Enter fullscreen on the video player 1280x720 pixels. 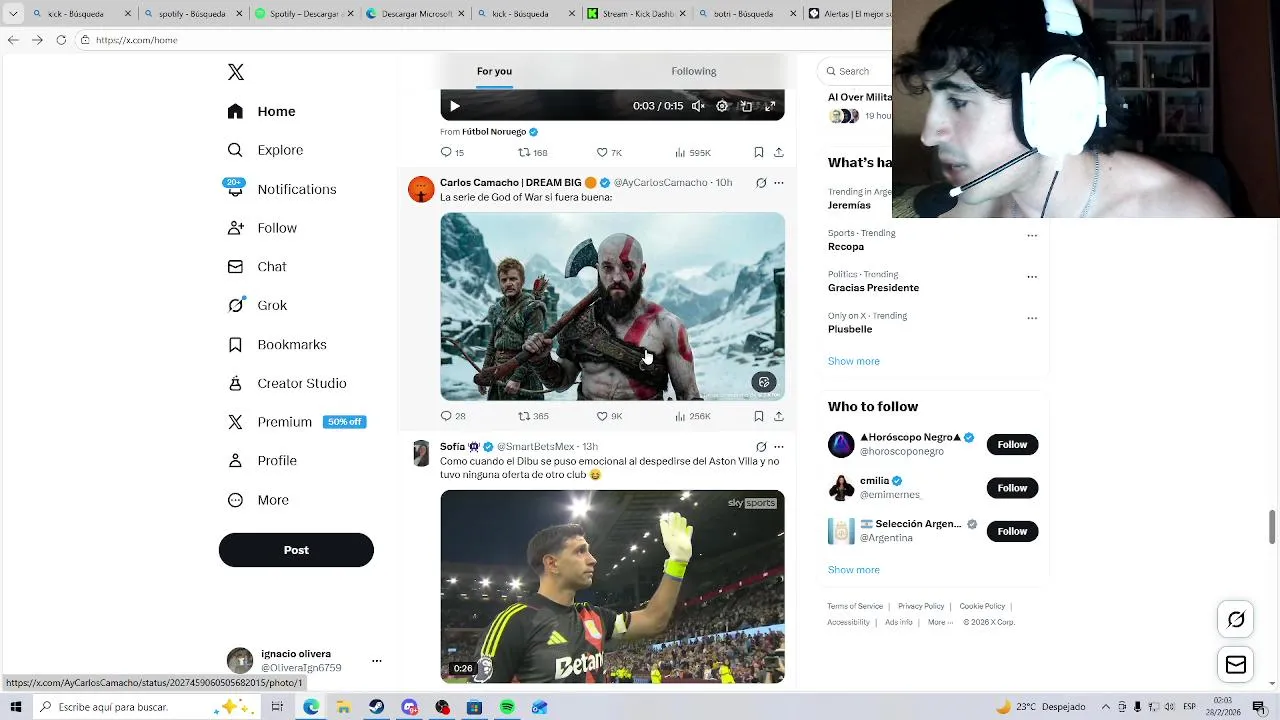(x=770, y=106)
